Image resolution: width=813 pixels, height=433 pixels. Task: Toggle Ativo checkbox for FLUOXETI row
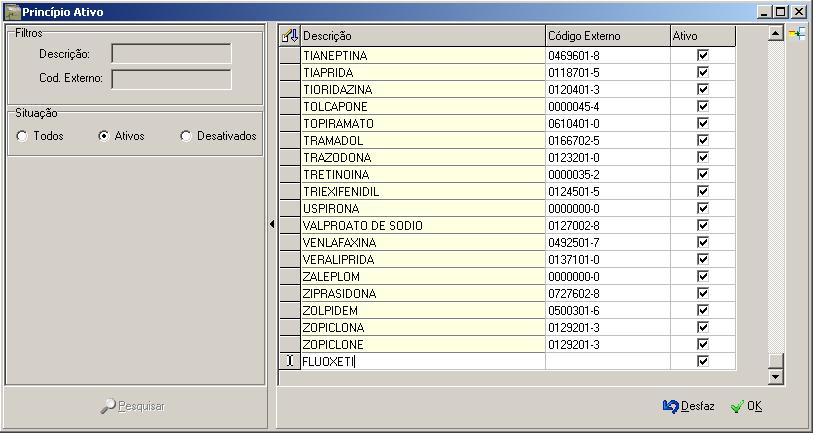point(703,361)
